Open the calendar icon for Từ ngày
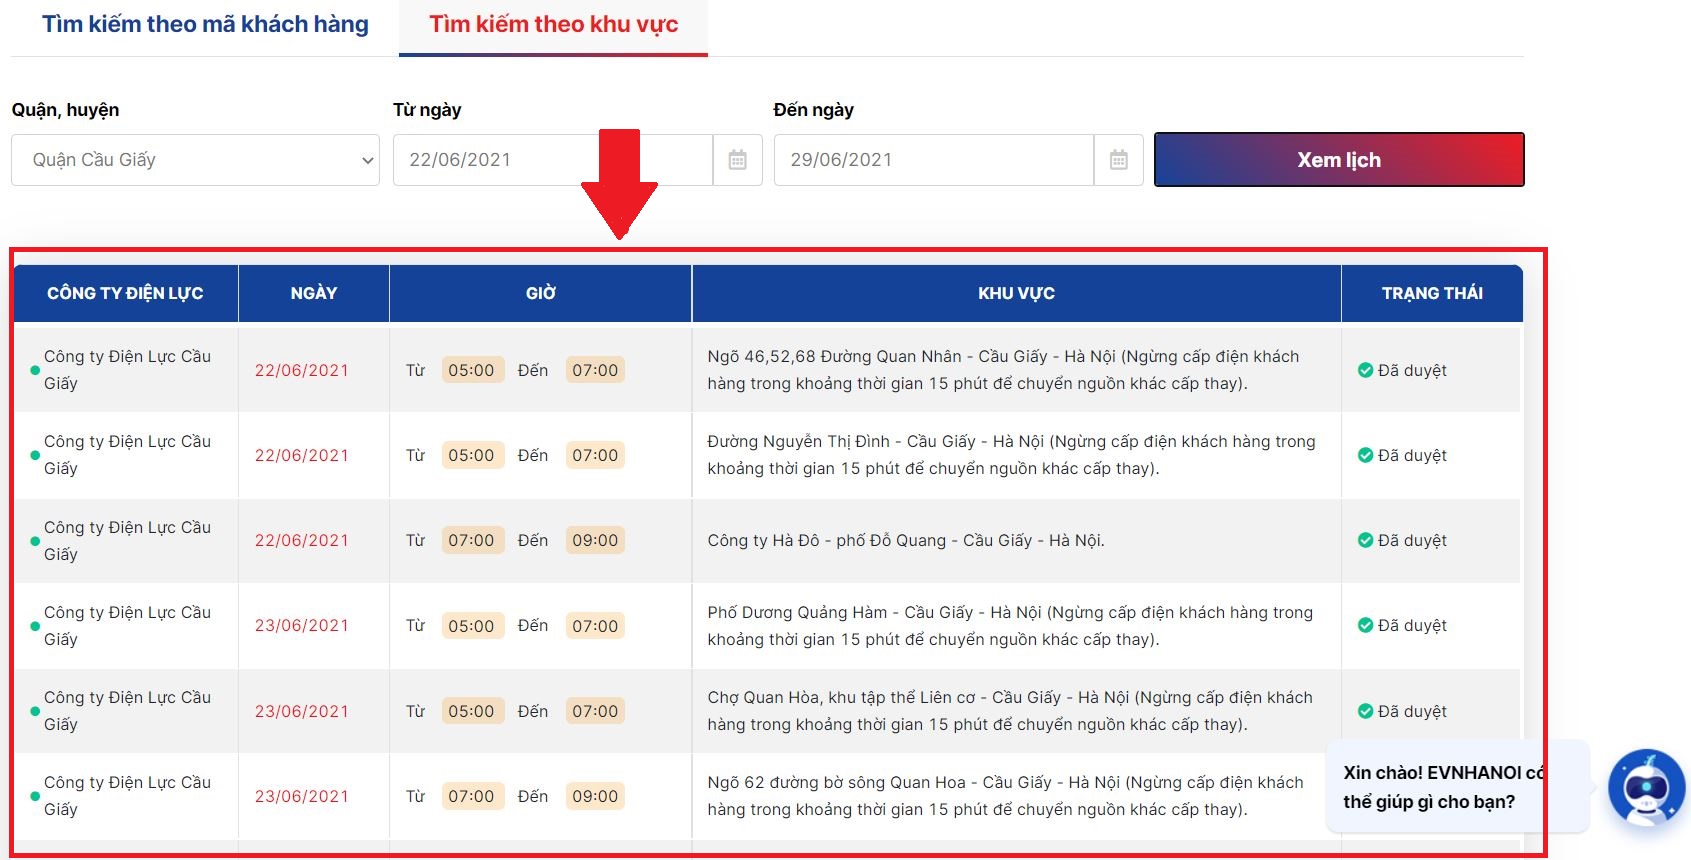This screenshot has width=1691, height=860. [x=737, y=160]
